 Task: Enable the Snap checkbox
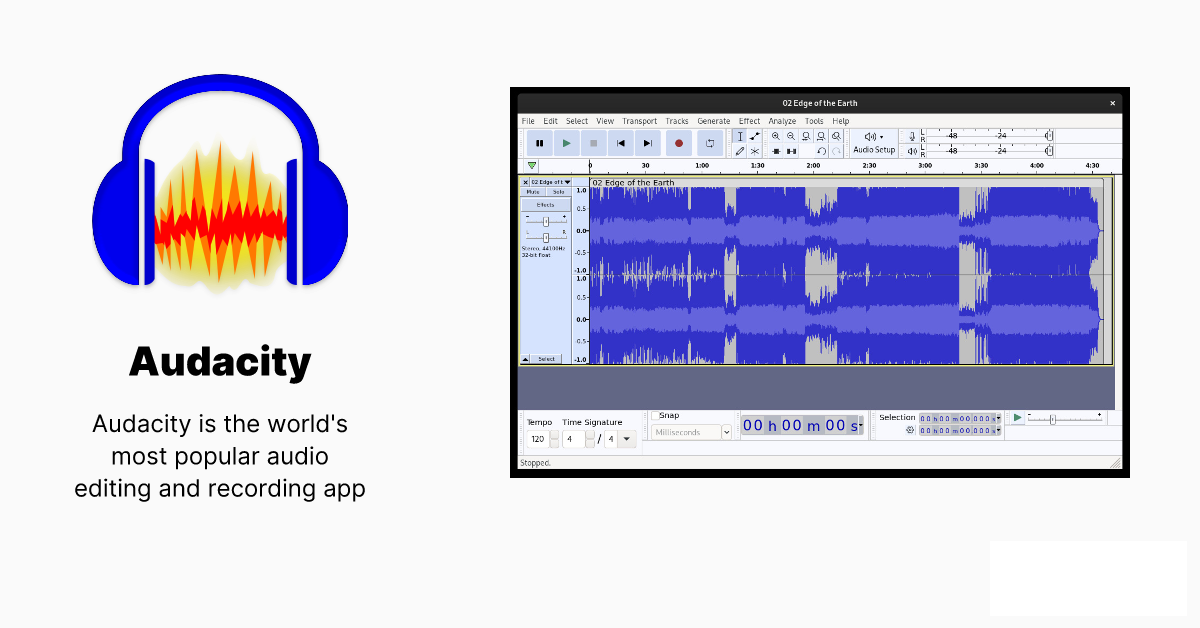655,416
